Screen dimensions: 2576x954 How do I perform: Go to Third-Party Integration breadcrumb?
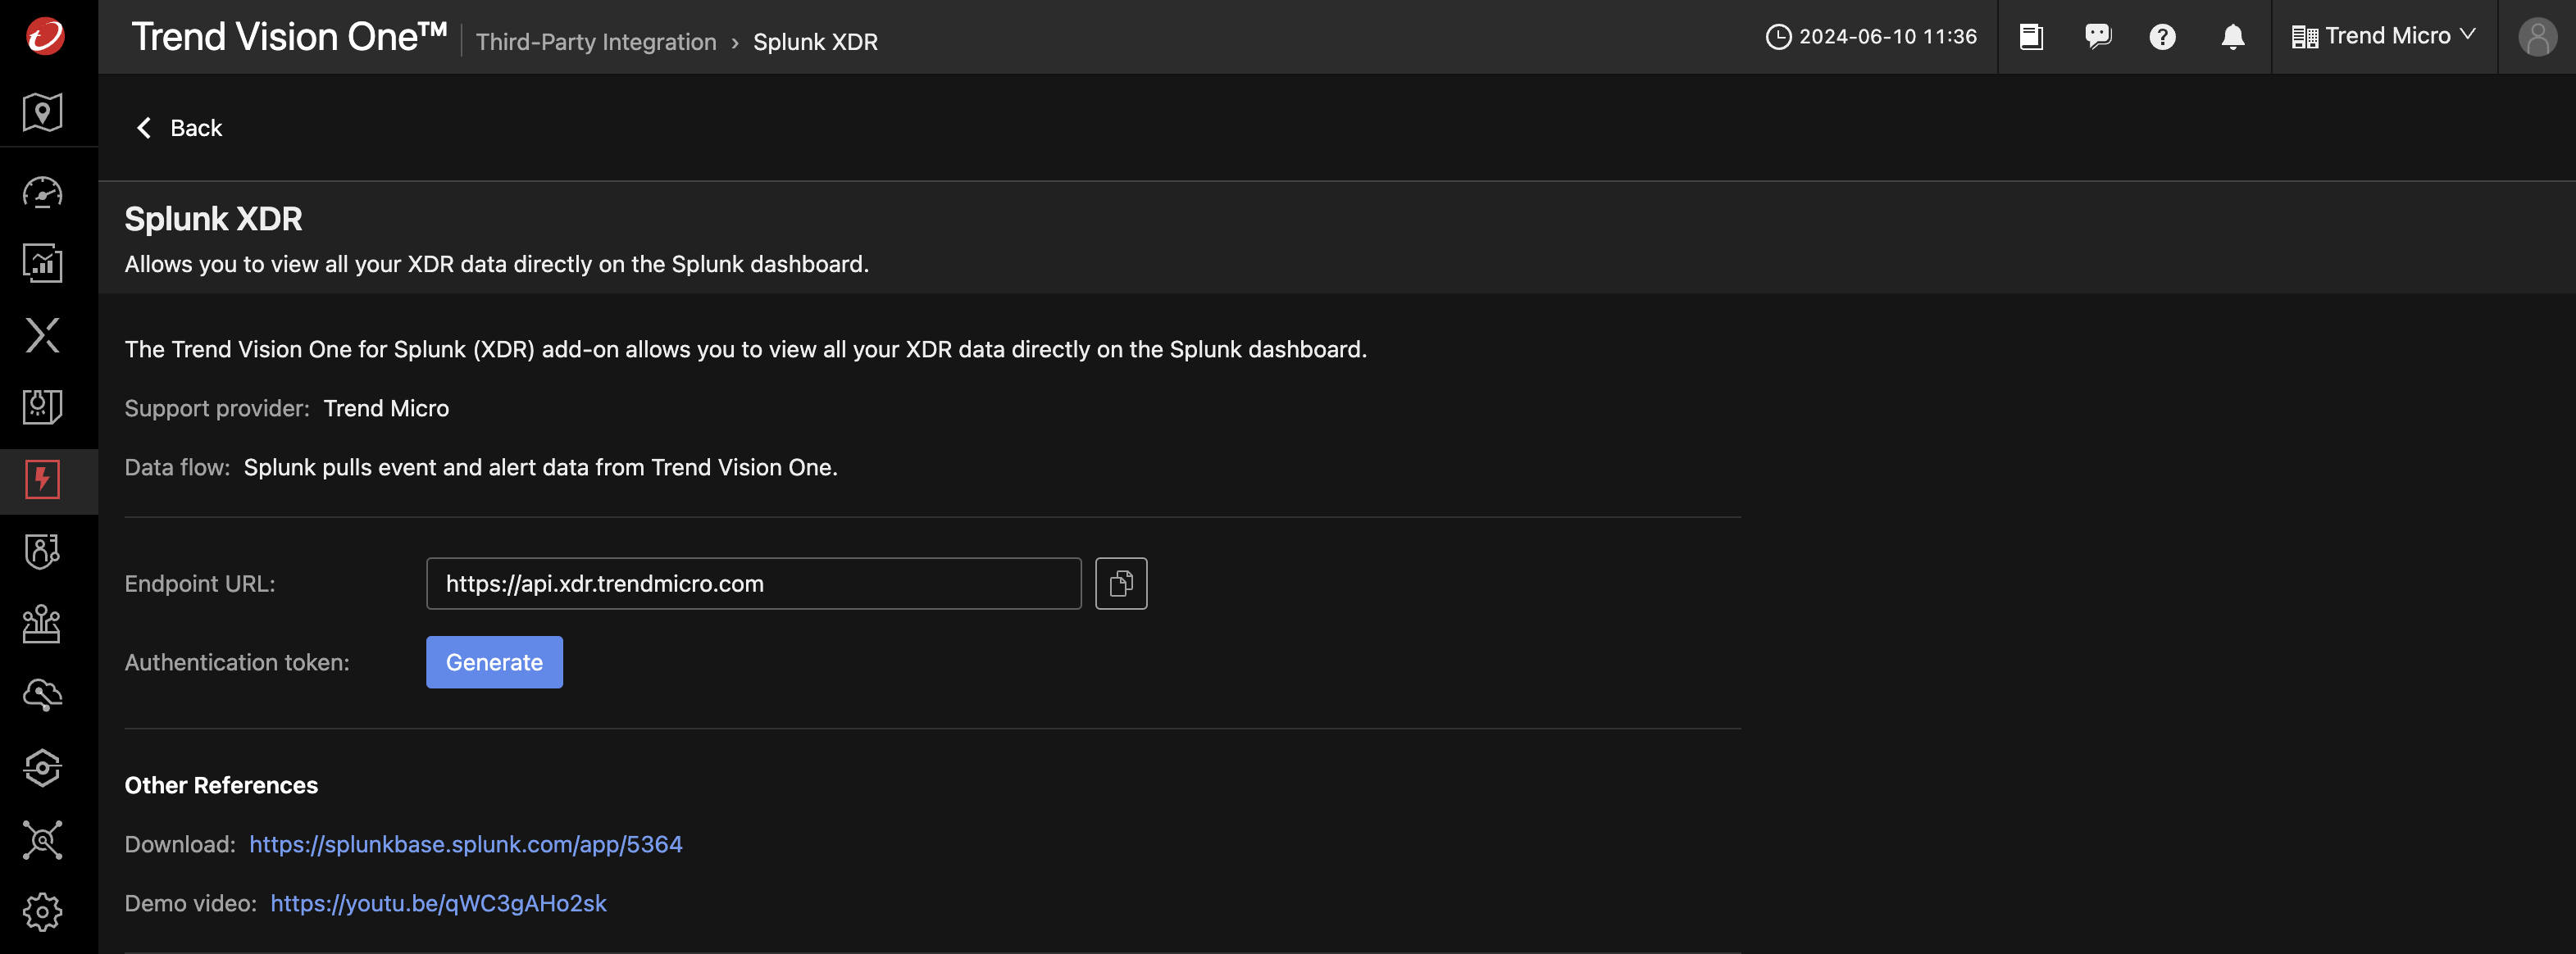[x=596, y=42]
